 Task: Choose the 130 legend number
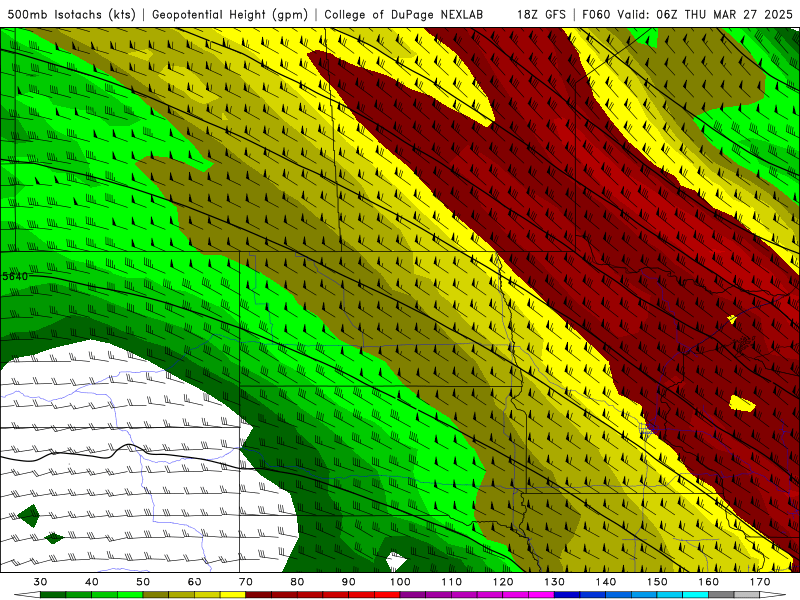coord(554,582)
